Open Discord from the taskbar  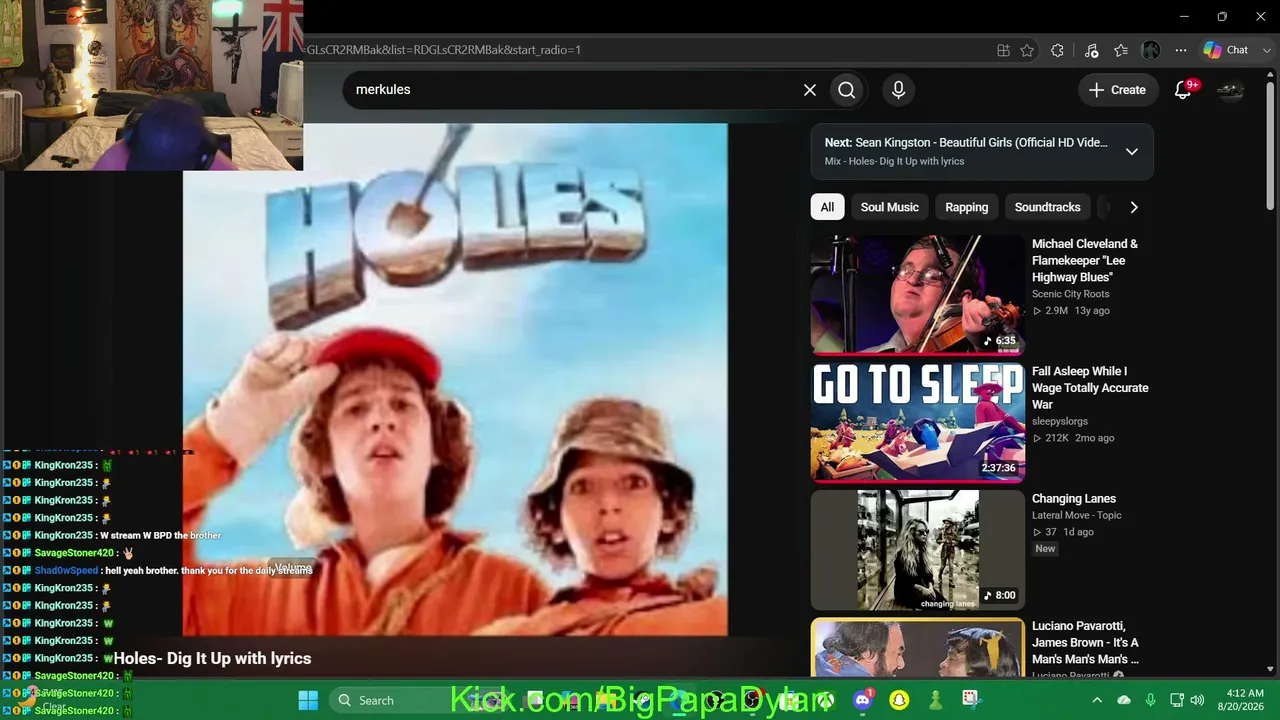tap(864, 700)
